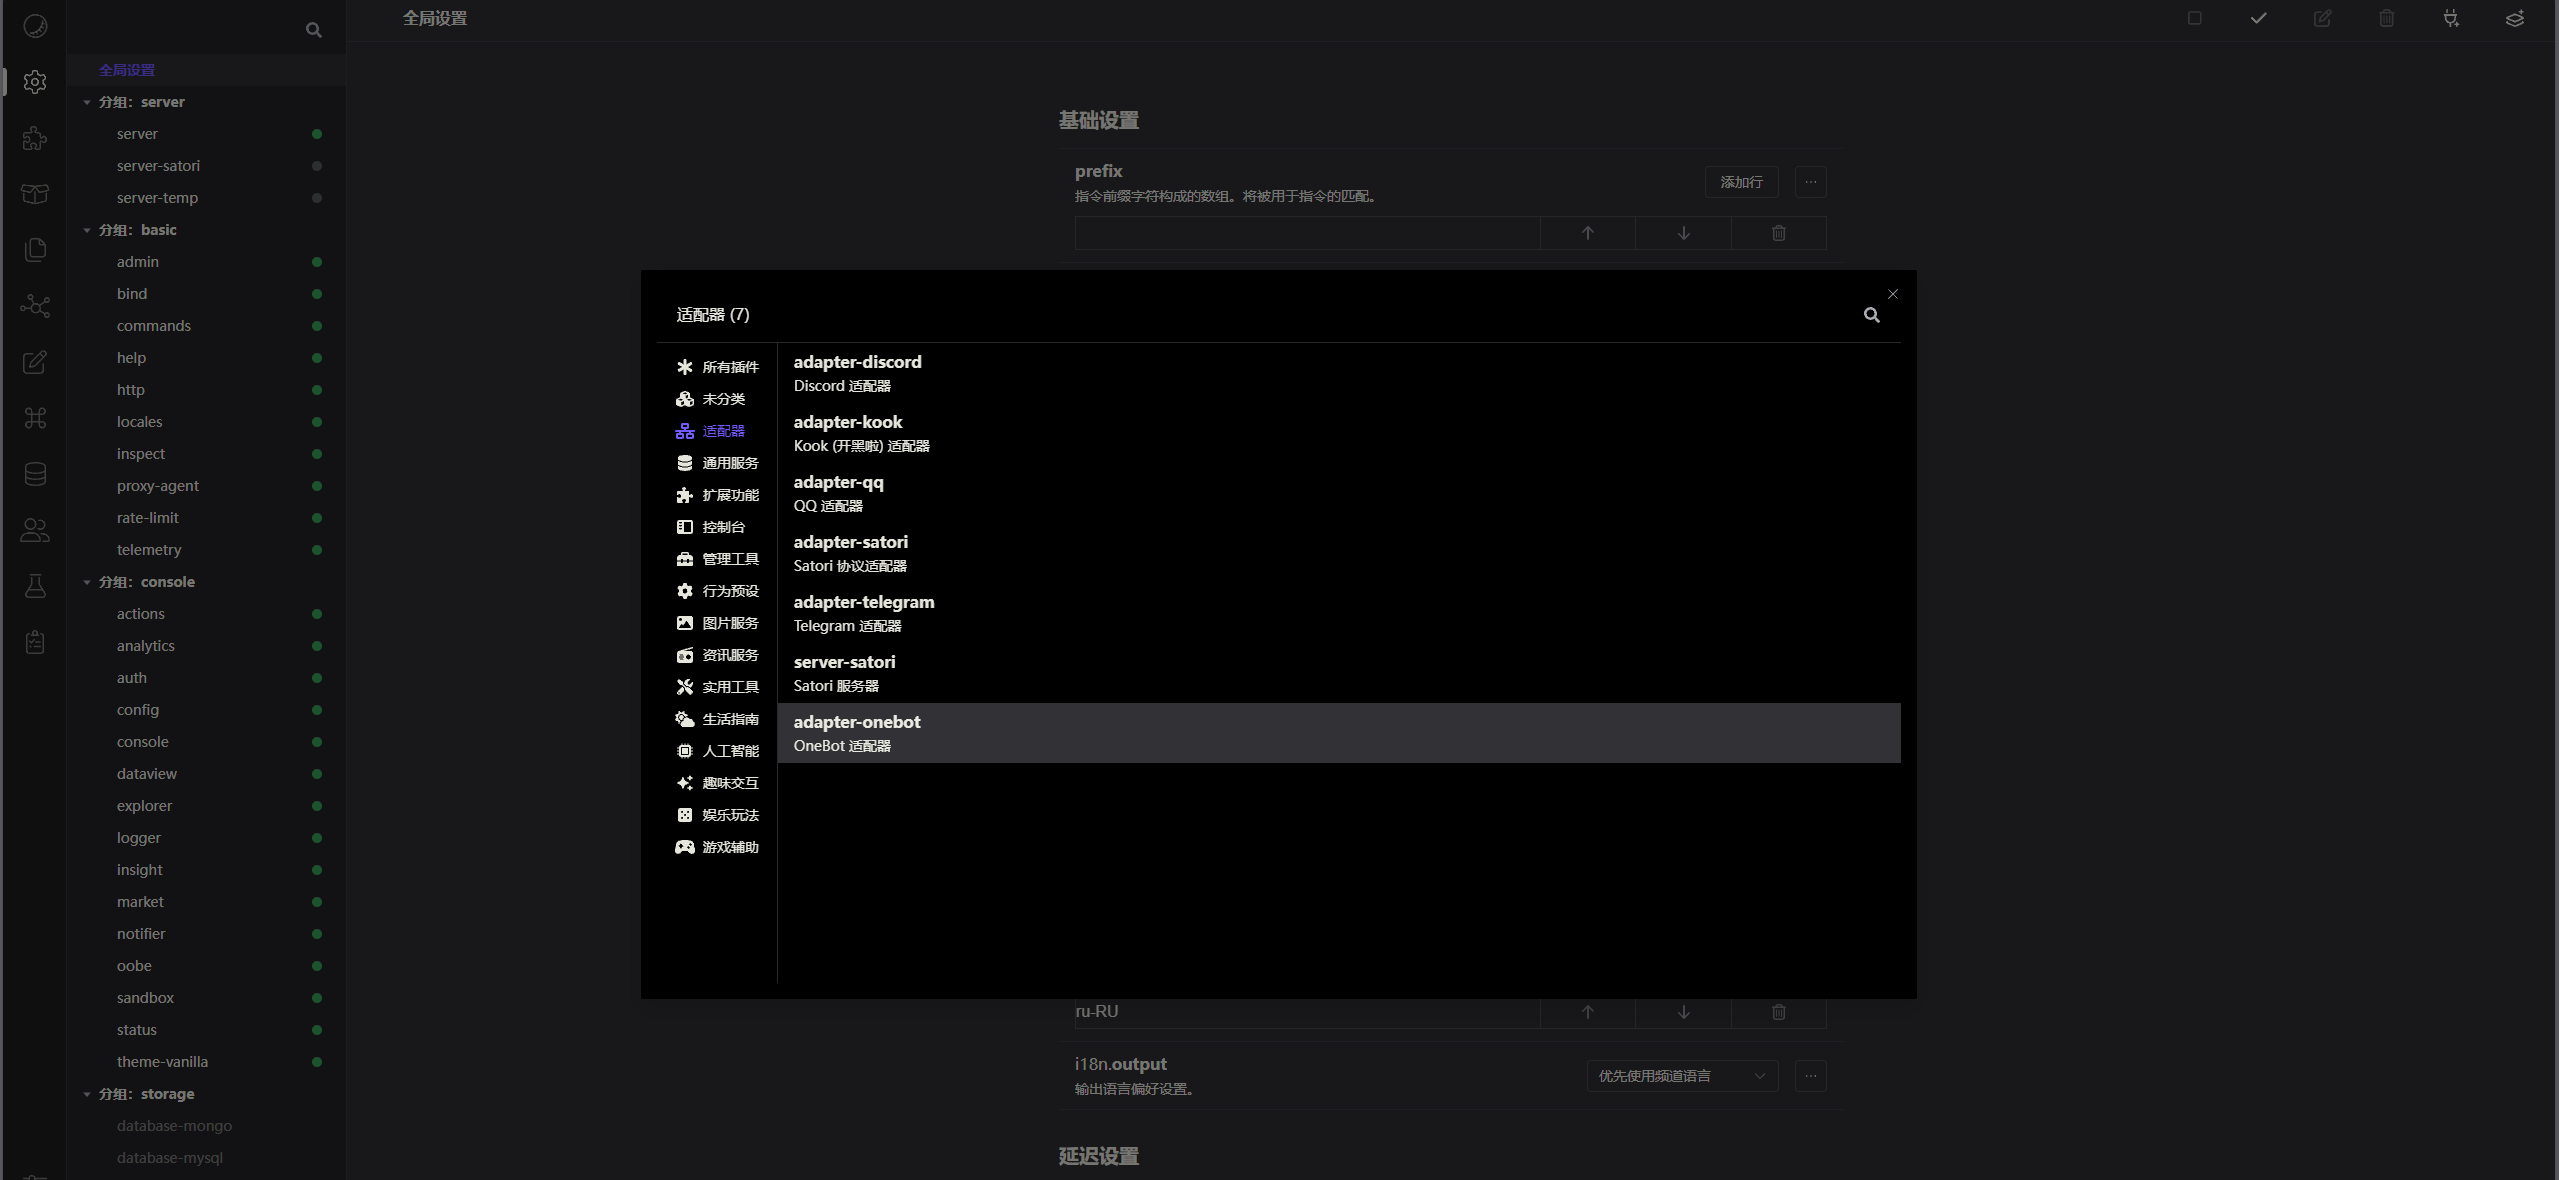
Task: Collapse the 分组: basic group
Action: coord(87,230)
